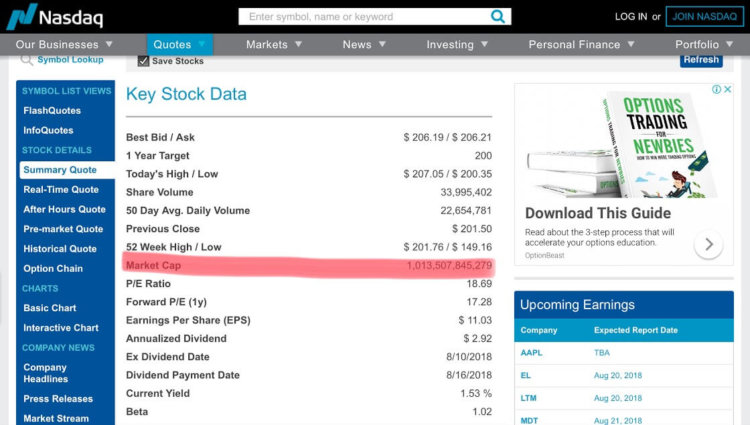Click the EL earnings link
The height and width of the screenshot is (425, 750).
click(x=526, y=375)
